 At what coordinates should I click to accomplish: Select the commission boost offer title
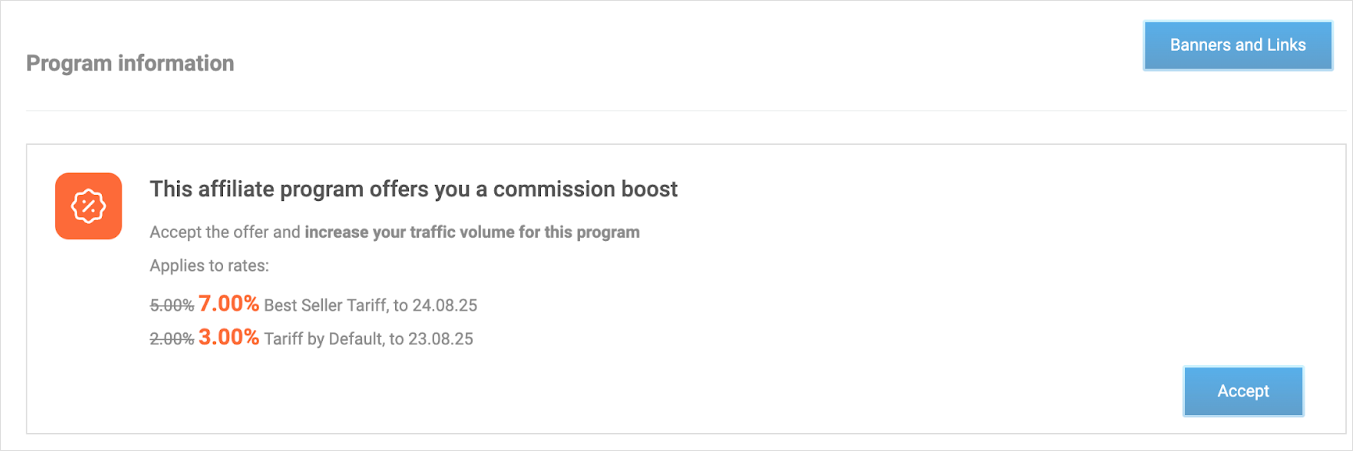pyautogui.click(x=413, y=189)
